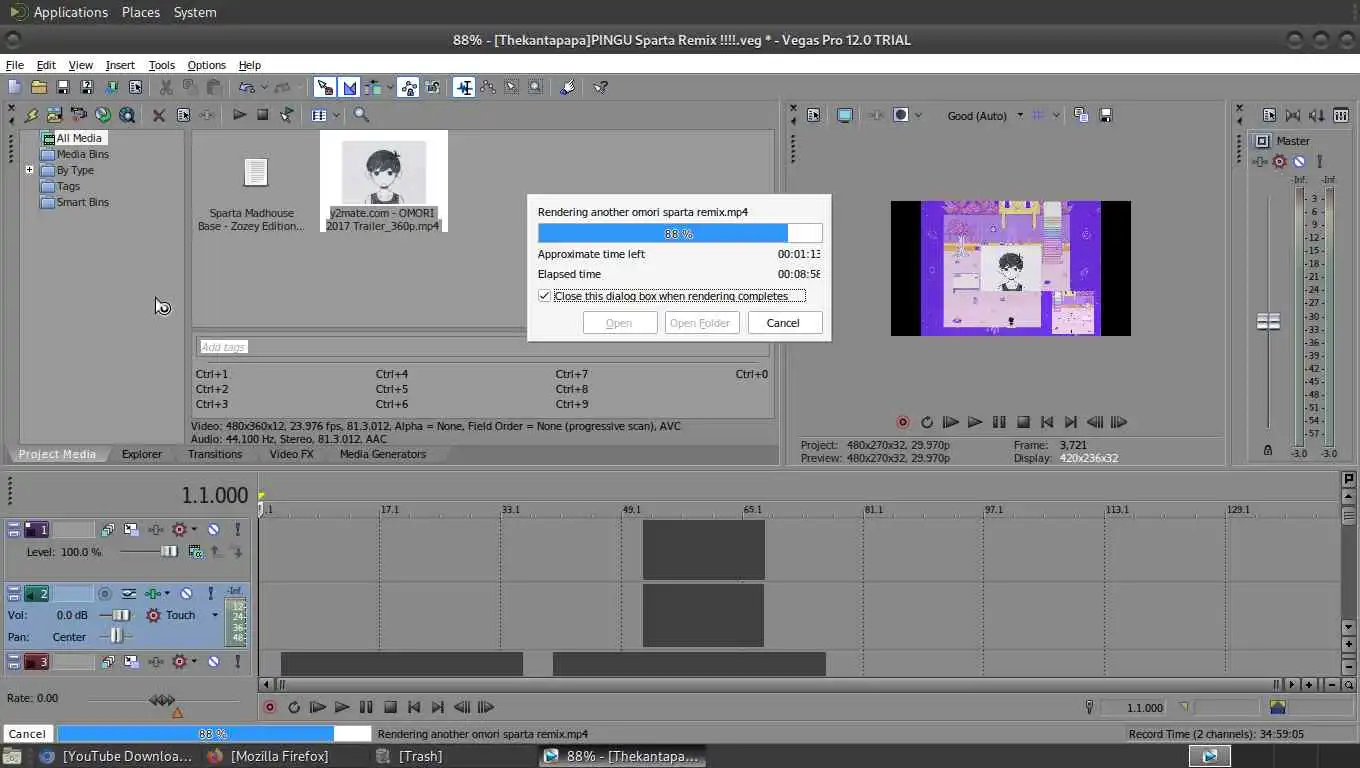Switch to Mozilla Firefox in taskbar
The image size is (1360, 768).
(279, 756)
